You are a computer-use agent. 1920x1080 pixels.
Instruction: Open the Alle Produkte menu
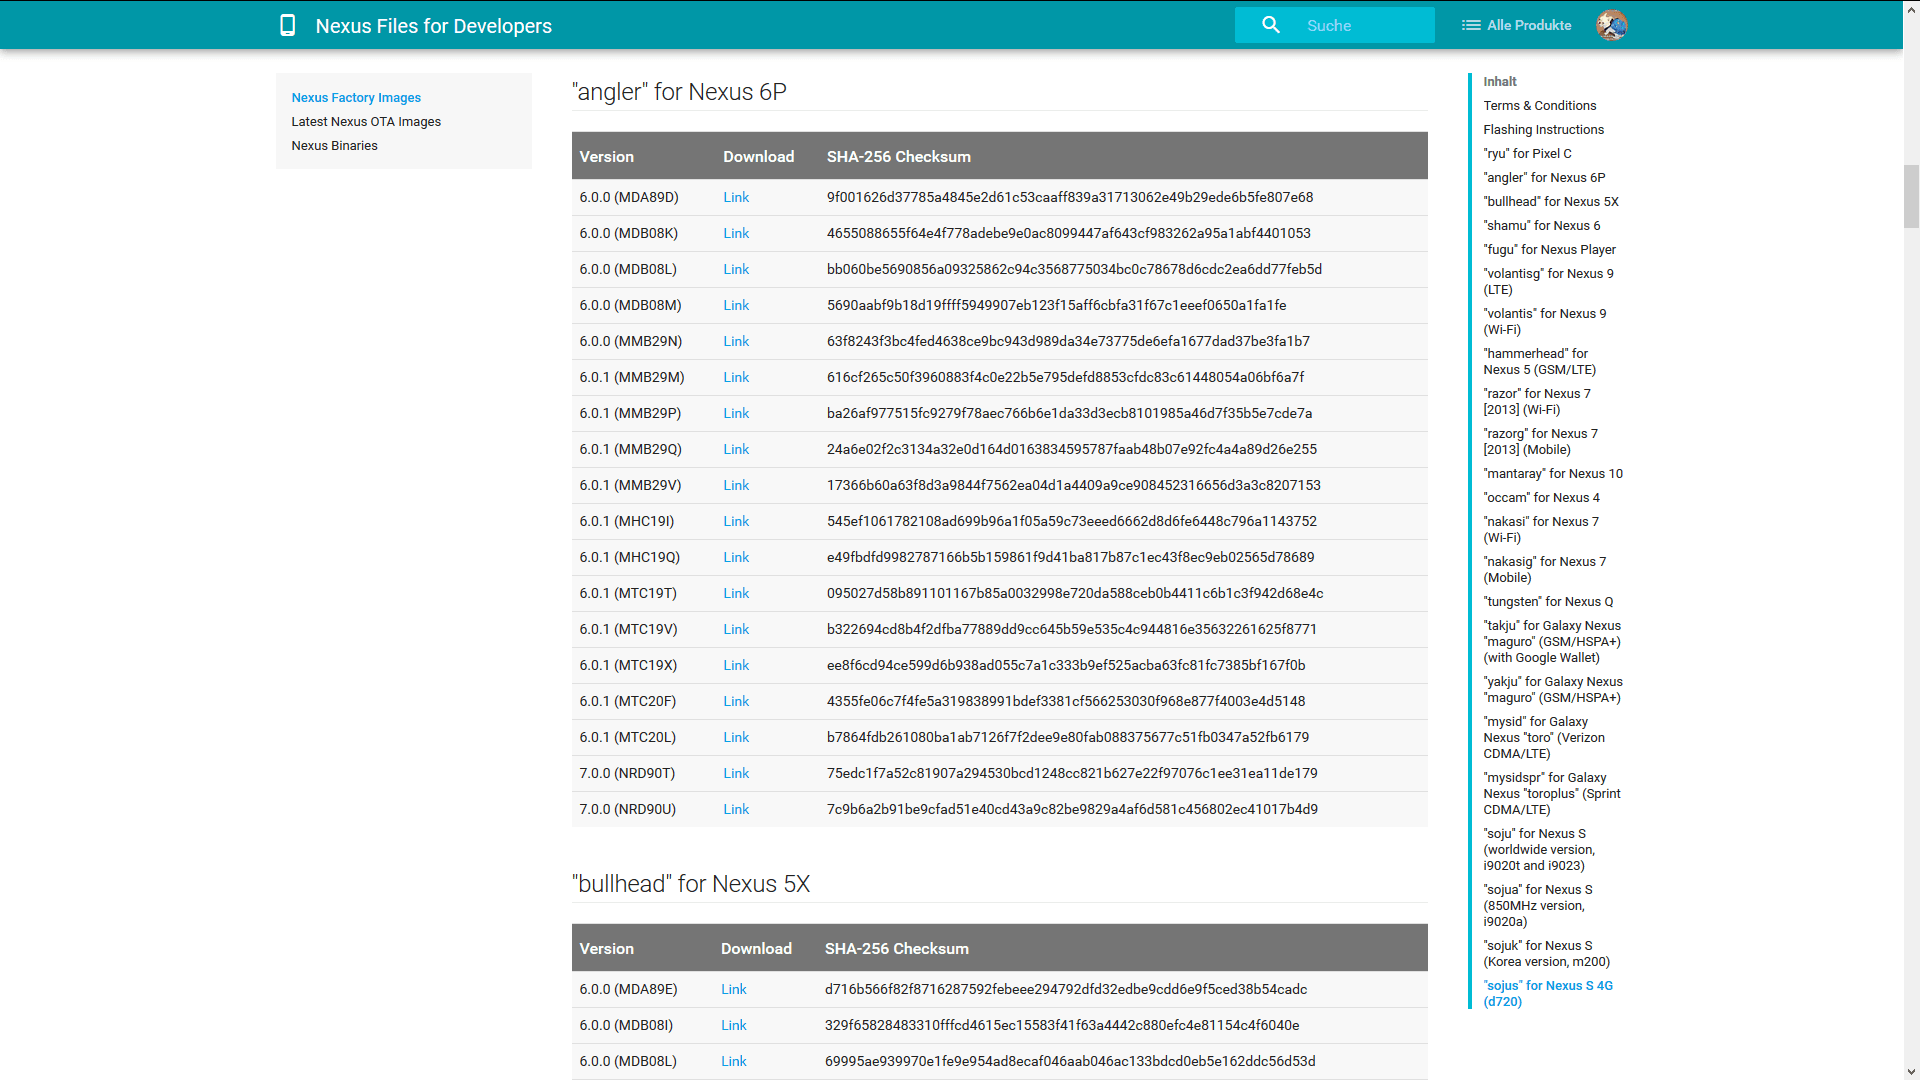[x=1516, y=25]
